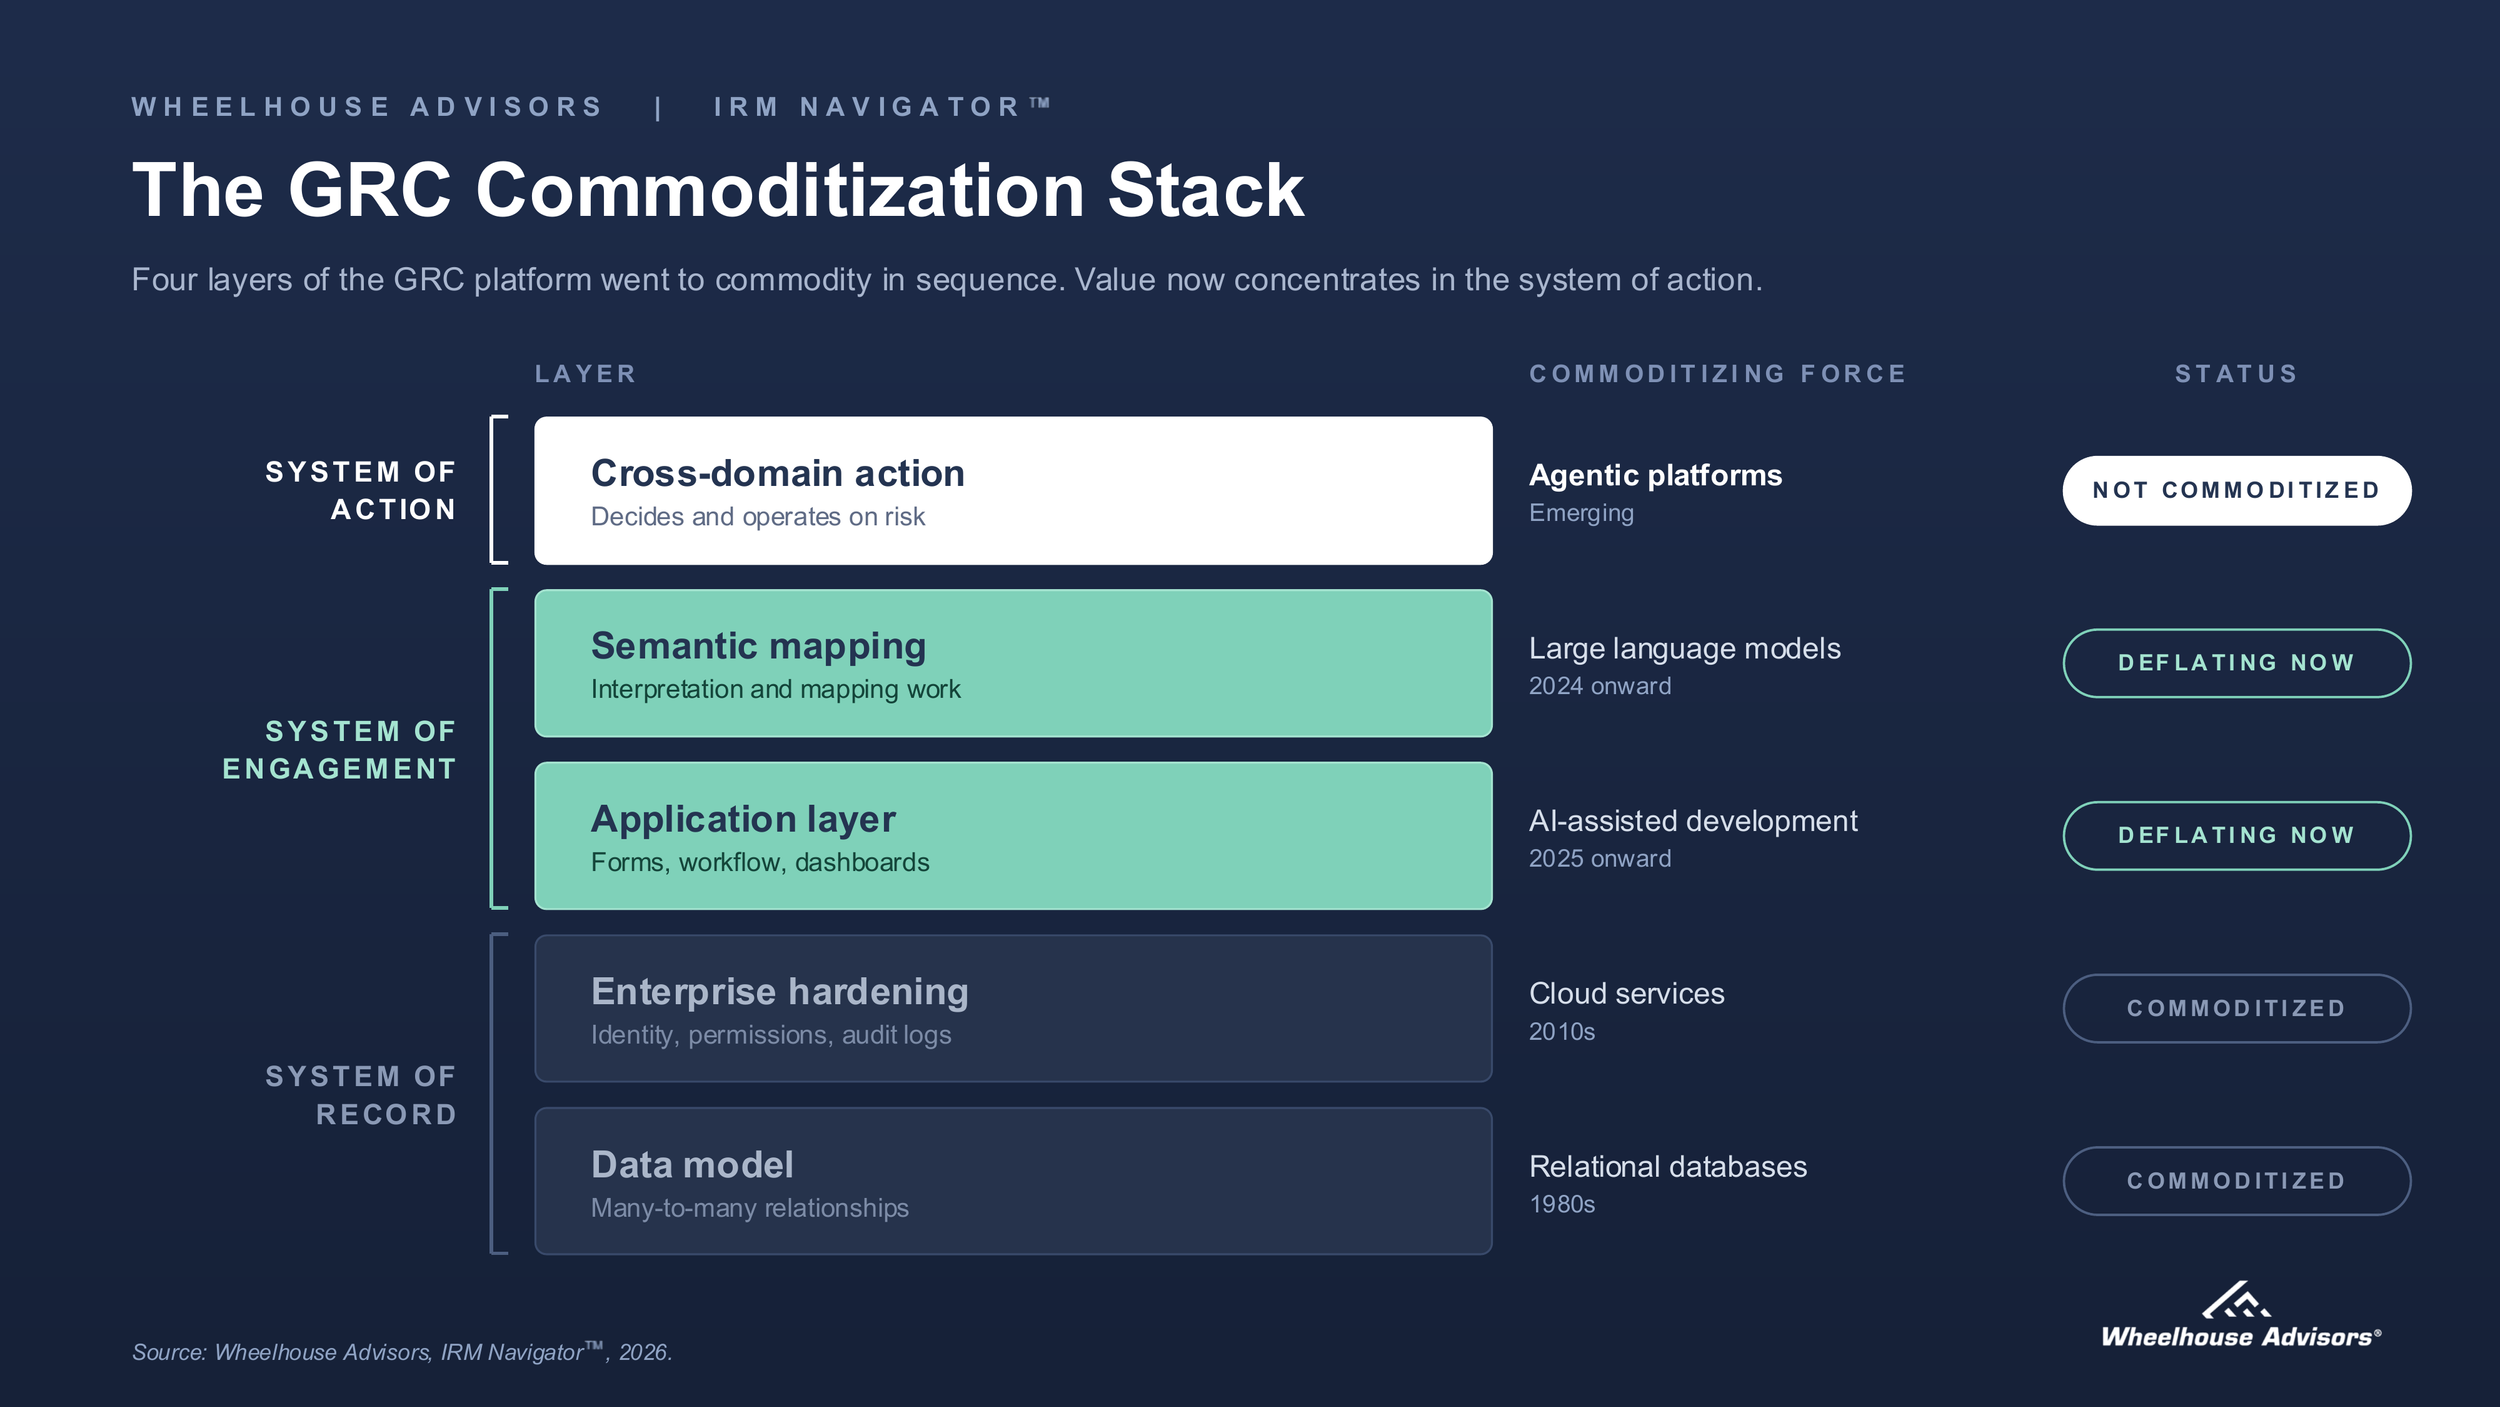Click the 2010s text
2500x1407 pixels.
(x=1562, y=1032)
